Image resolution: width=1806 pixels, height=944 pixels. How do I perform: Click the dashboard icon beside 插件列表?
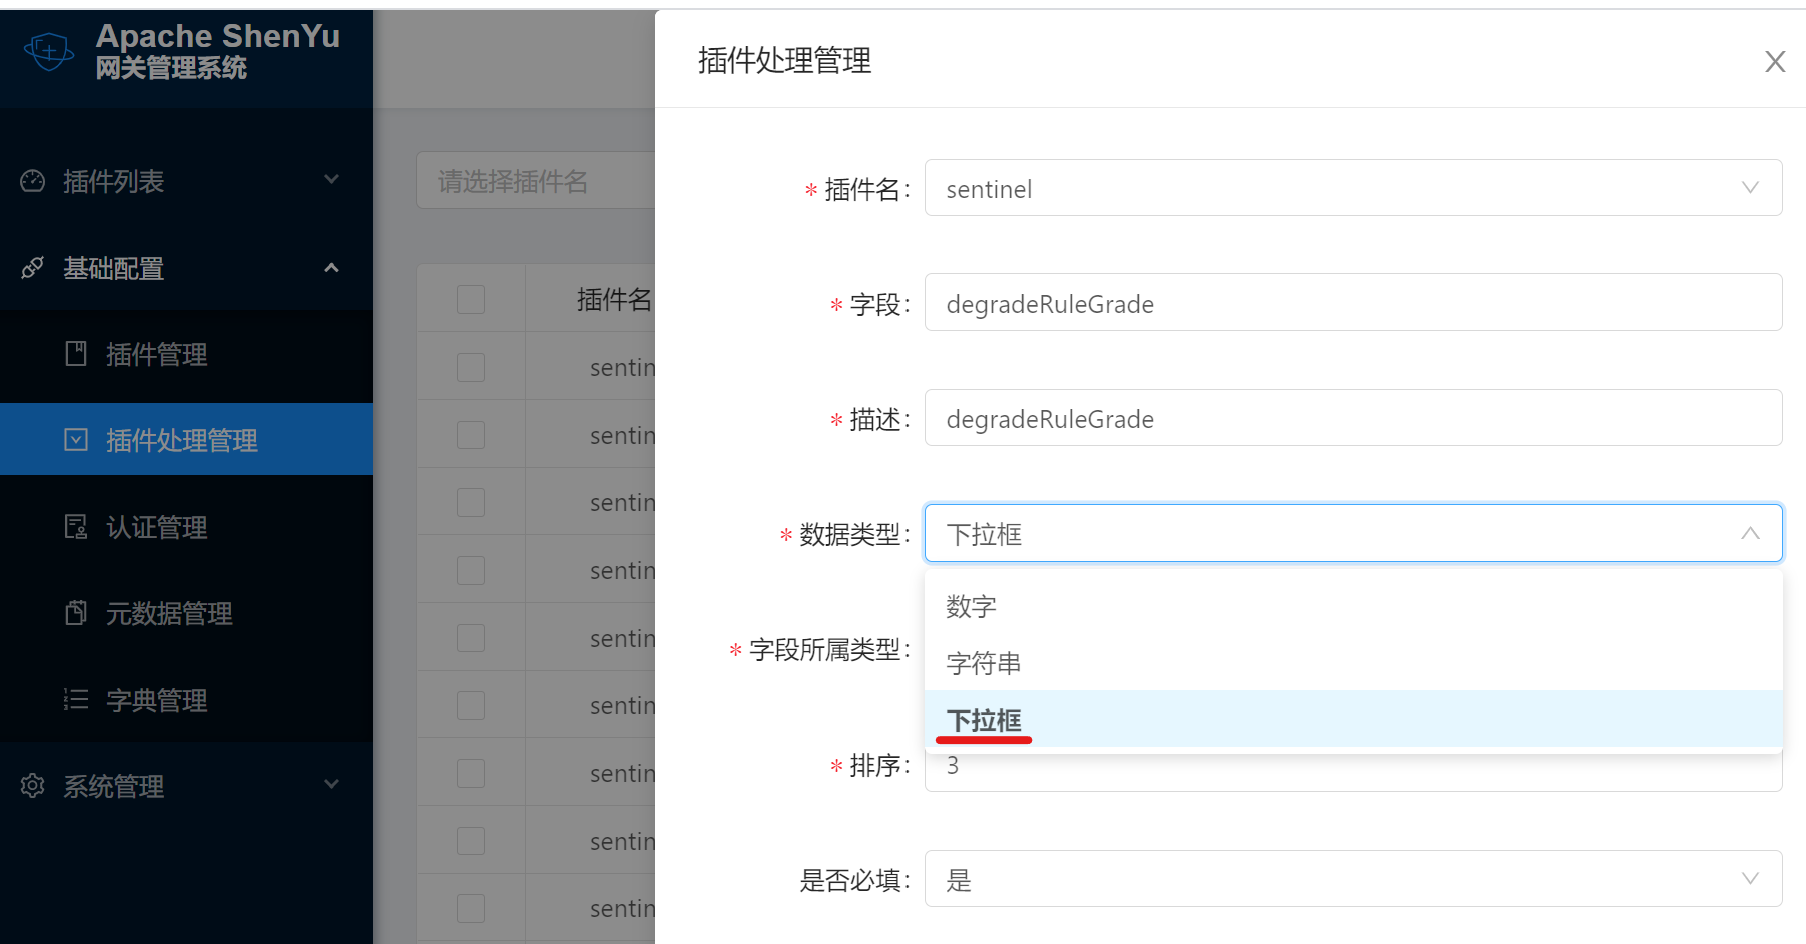[x=33, y=181]
